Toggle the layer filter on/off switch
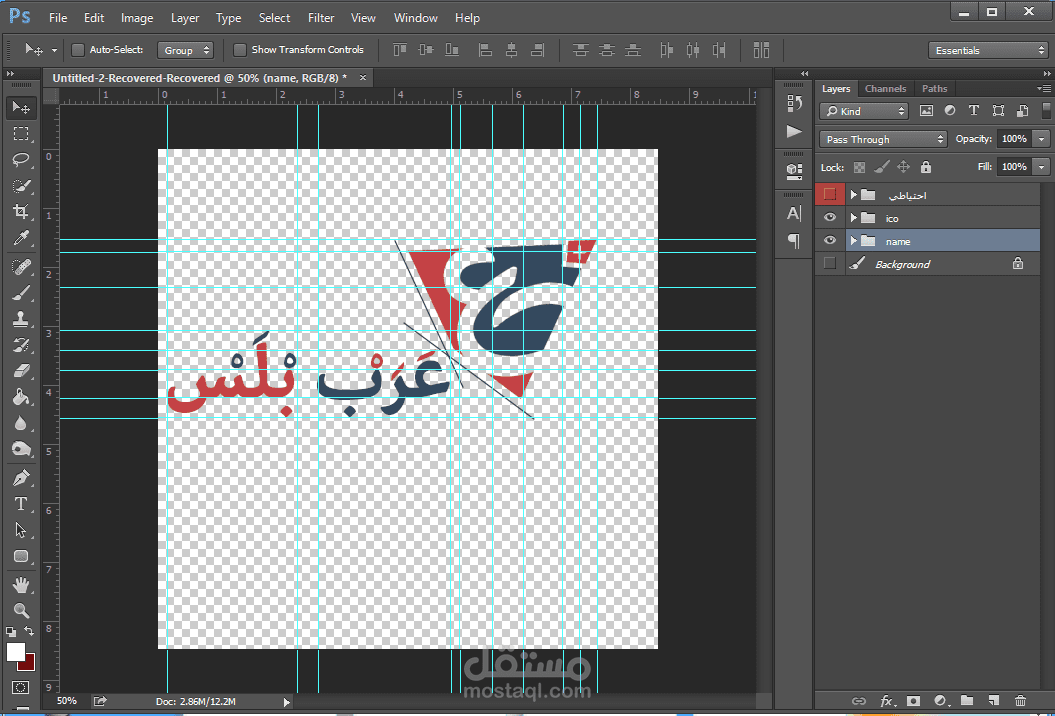Image resolution: width=1055 pixels, height=716 pixels. coord(1046,111)
